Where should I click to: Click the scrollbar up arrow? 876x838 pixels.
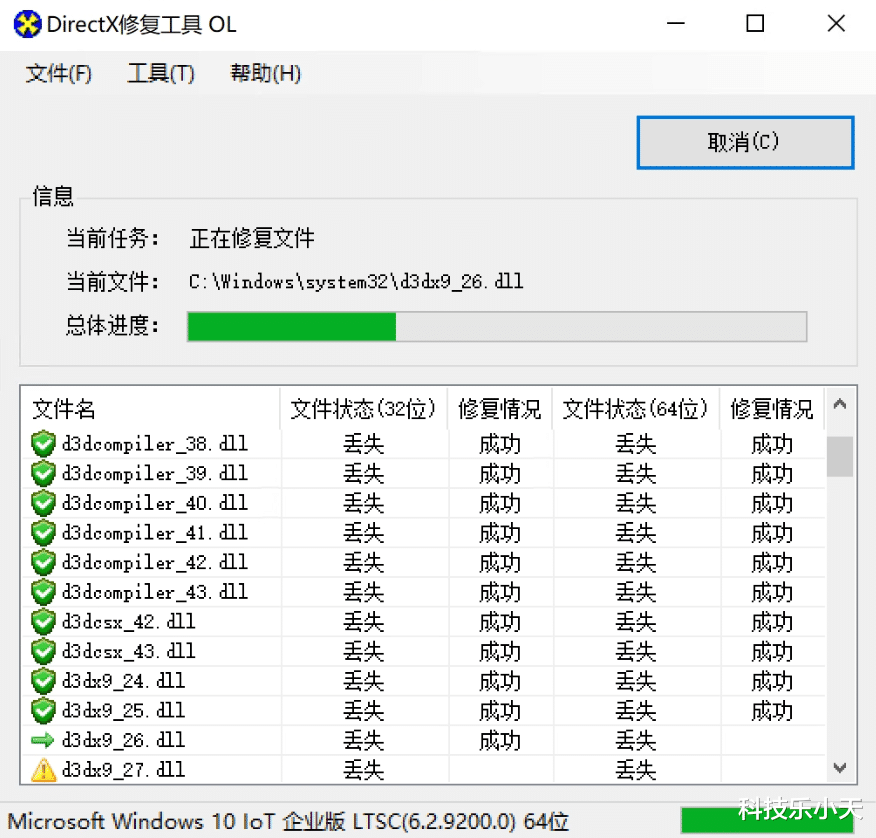tap(840, 404)
